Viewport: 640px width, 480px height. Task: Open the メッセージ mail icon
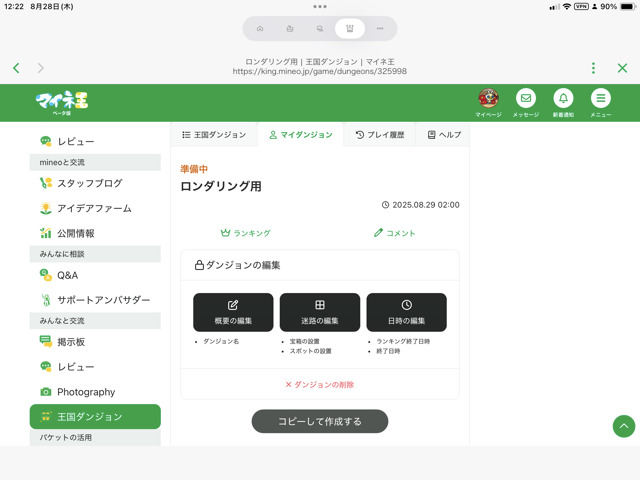[526, 98]
